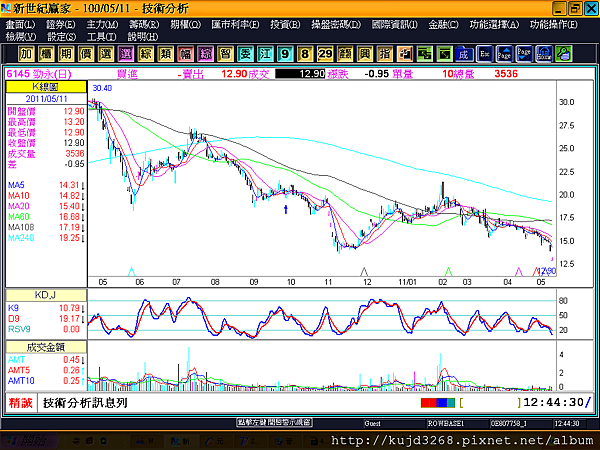Open the 國際資訊(I) menu
This screenshot has height=450, width=600.
click(x=395, y=25)
